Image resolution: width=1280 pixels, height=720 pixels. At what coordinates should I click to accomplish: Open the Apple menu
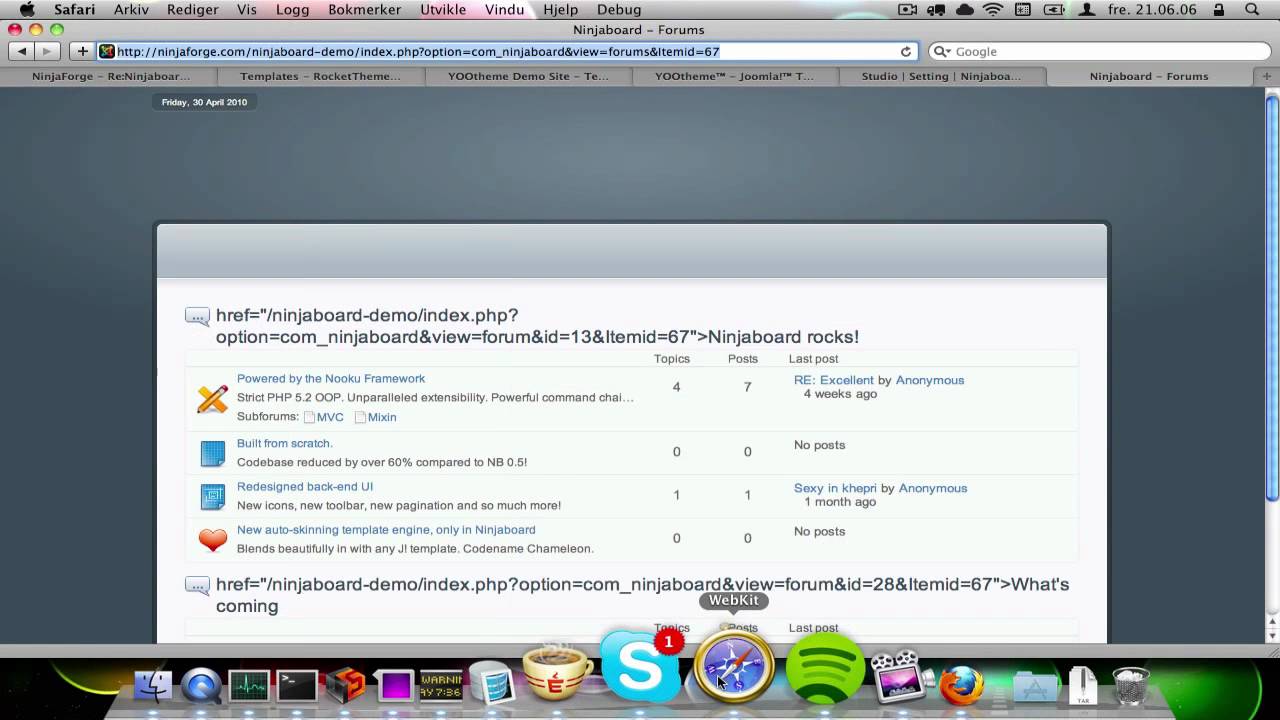(x=27, y=10)
